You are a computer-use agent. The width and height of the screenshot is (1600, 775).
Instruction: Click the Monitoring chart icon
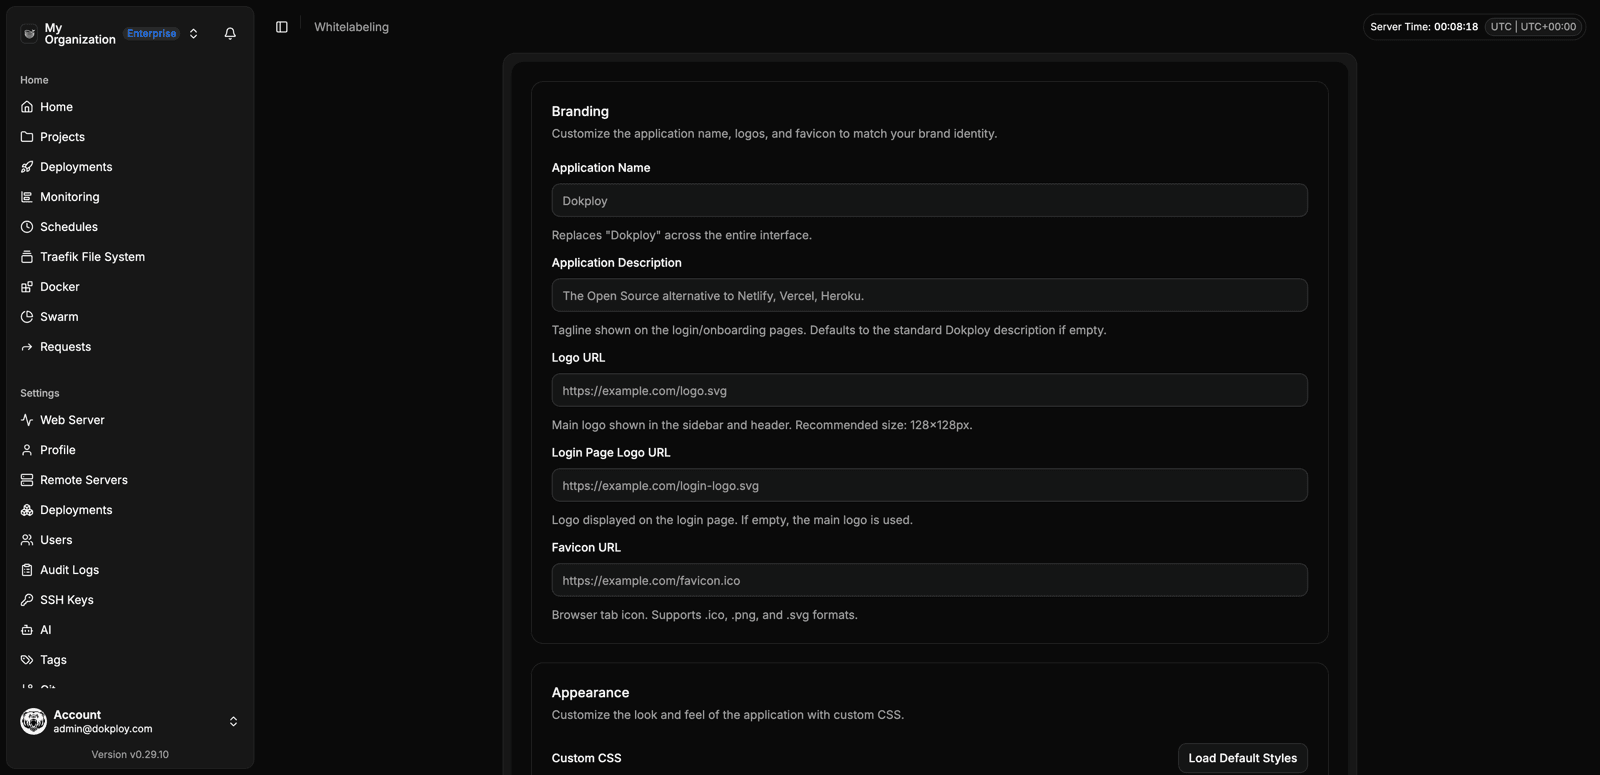click(27, 197)
